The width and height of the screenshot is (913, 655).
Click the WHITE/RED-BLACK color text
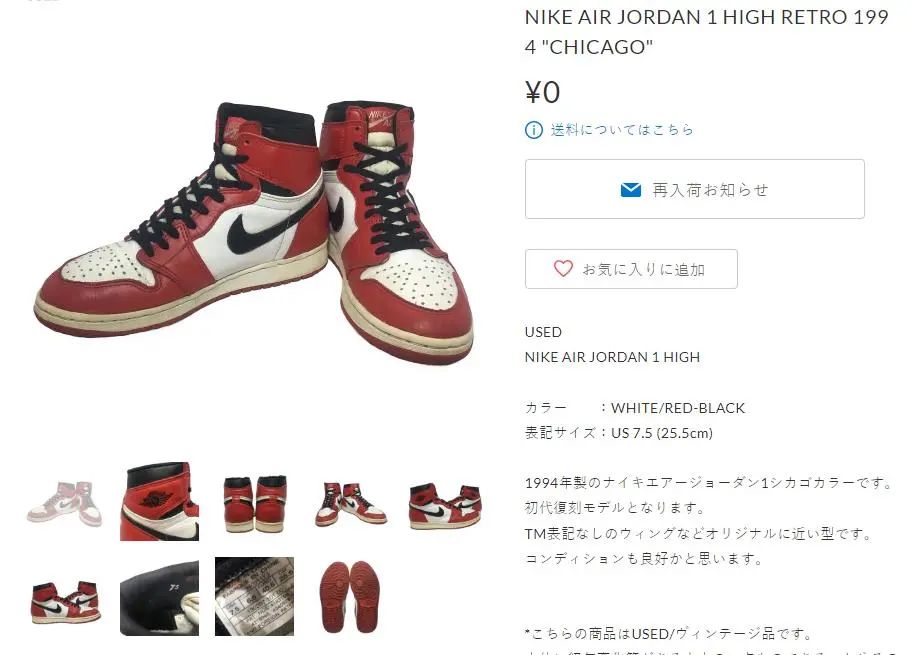678,408
